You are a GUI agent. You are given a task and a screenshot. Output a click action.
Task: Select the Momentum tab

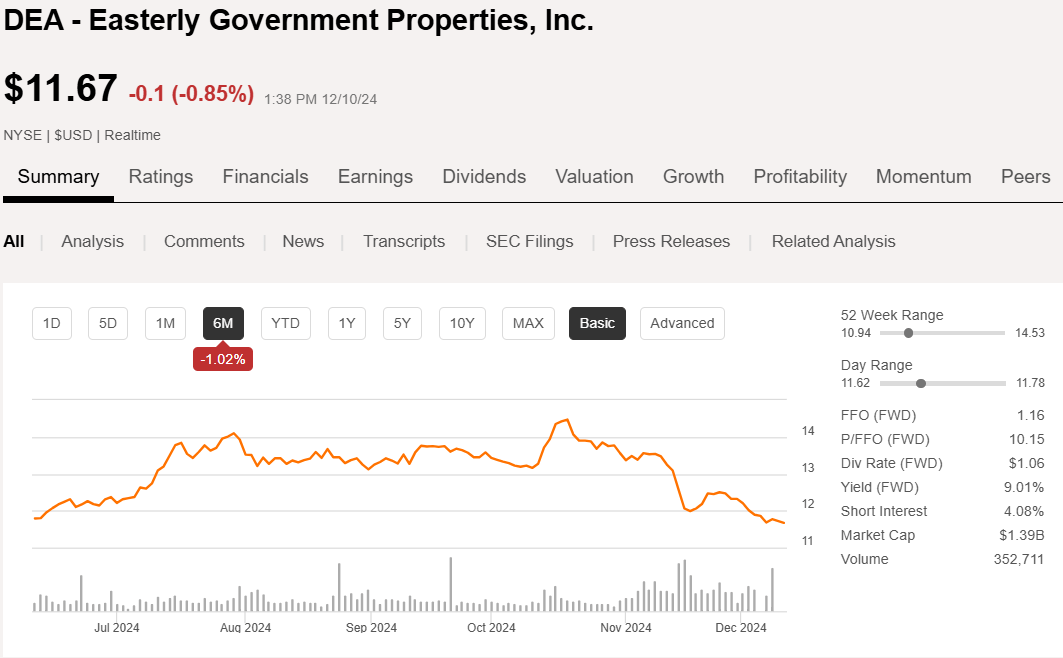pos(923,177)
